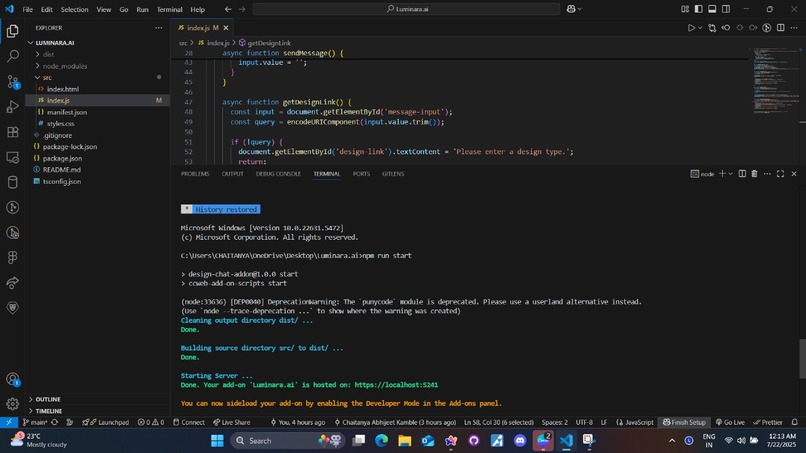Kill the terminal with trash icon
This screenshot has height=453, width=806.
754,174
